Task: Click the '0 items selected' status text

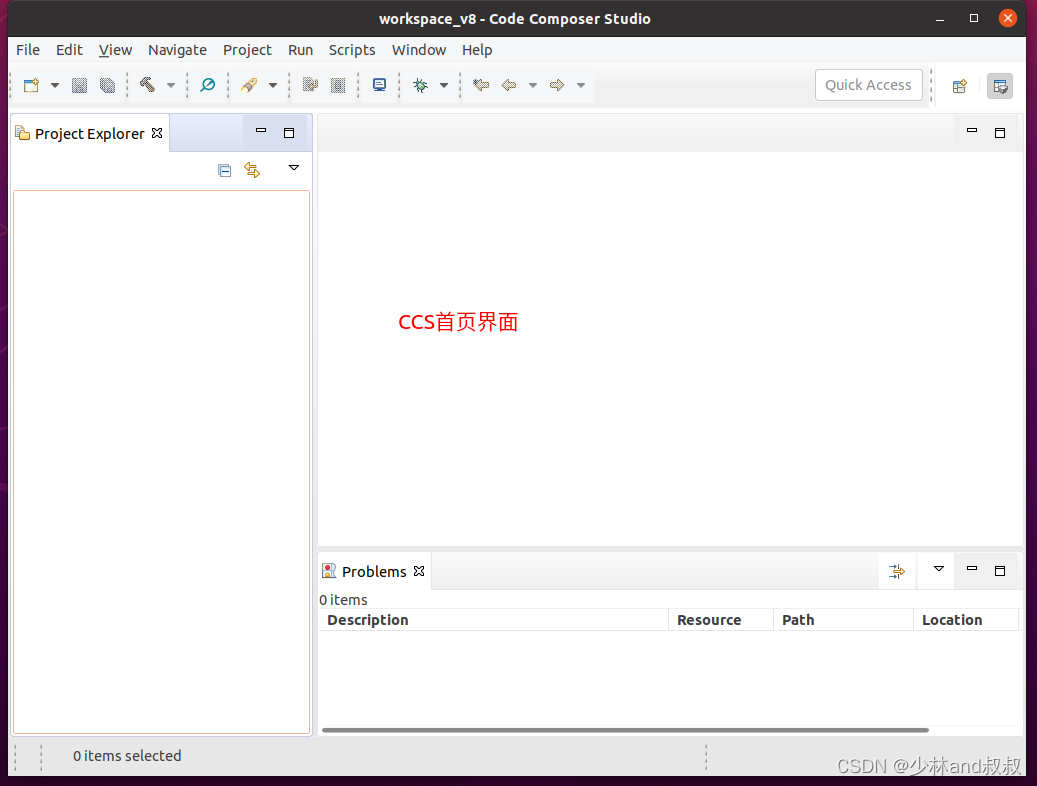Action: click(x=127, y=756)
